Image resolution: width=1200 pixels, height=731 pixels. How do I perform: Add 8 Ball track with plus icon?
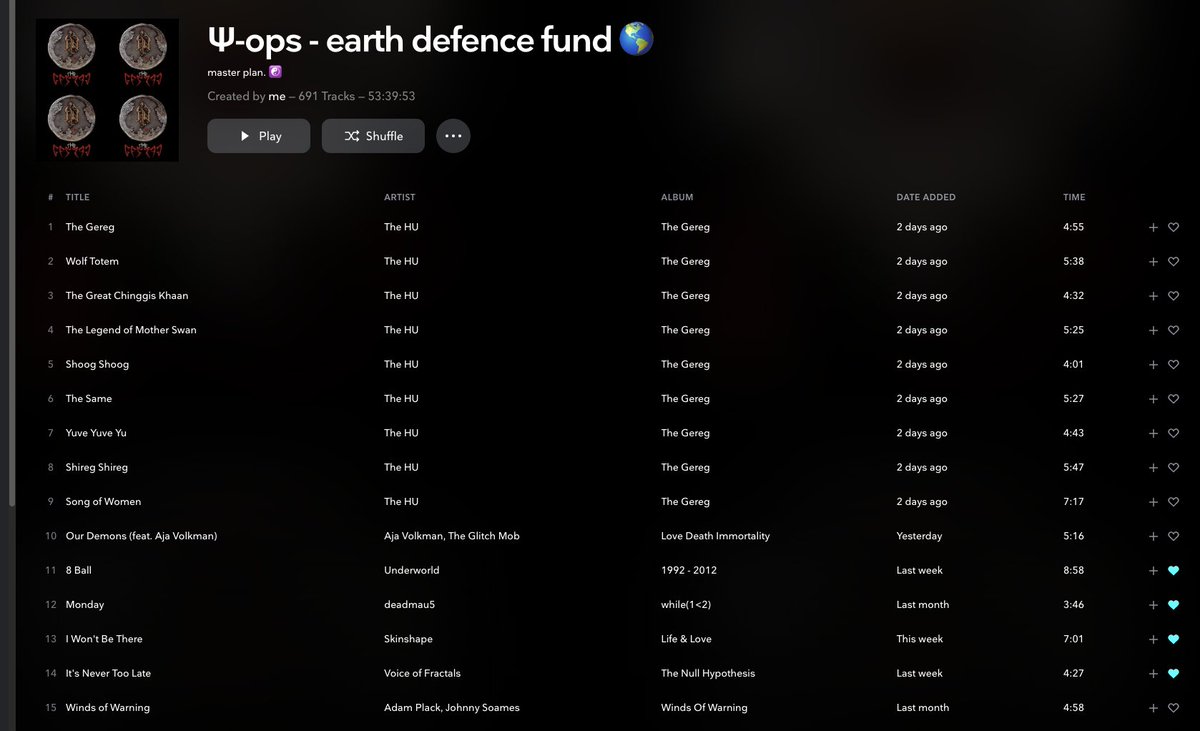(1153, 570)
